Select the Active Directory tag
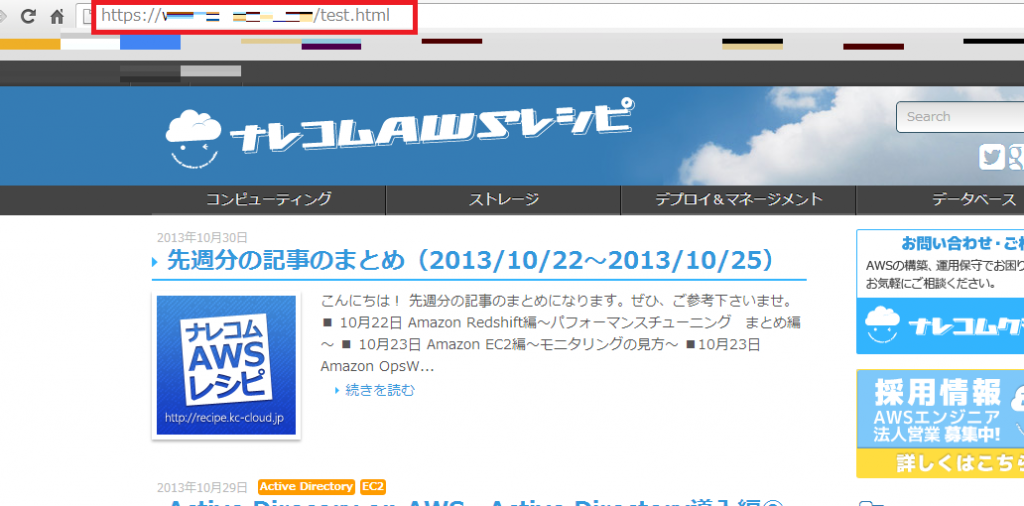Image resolution: width=1024 pixels, height=506 pixels. tap(306, 487)
